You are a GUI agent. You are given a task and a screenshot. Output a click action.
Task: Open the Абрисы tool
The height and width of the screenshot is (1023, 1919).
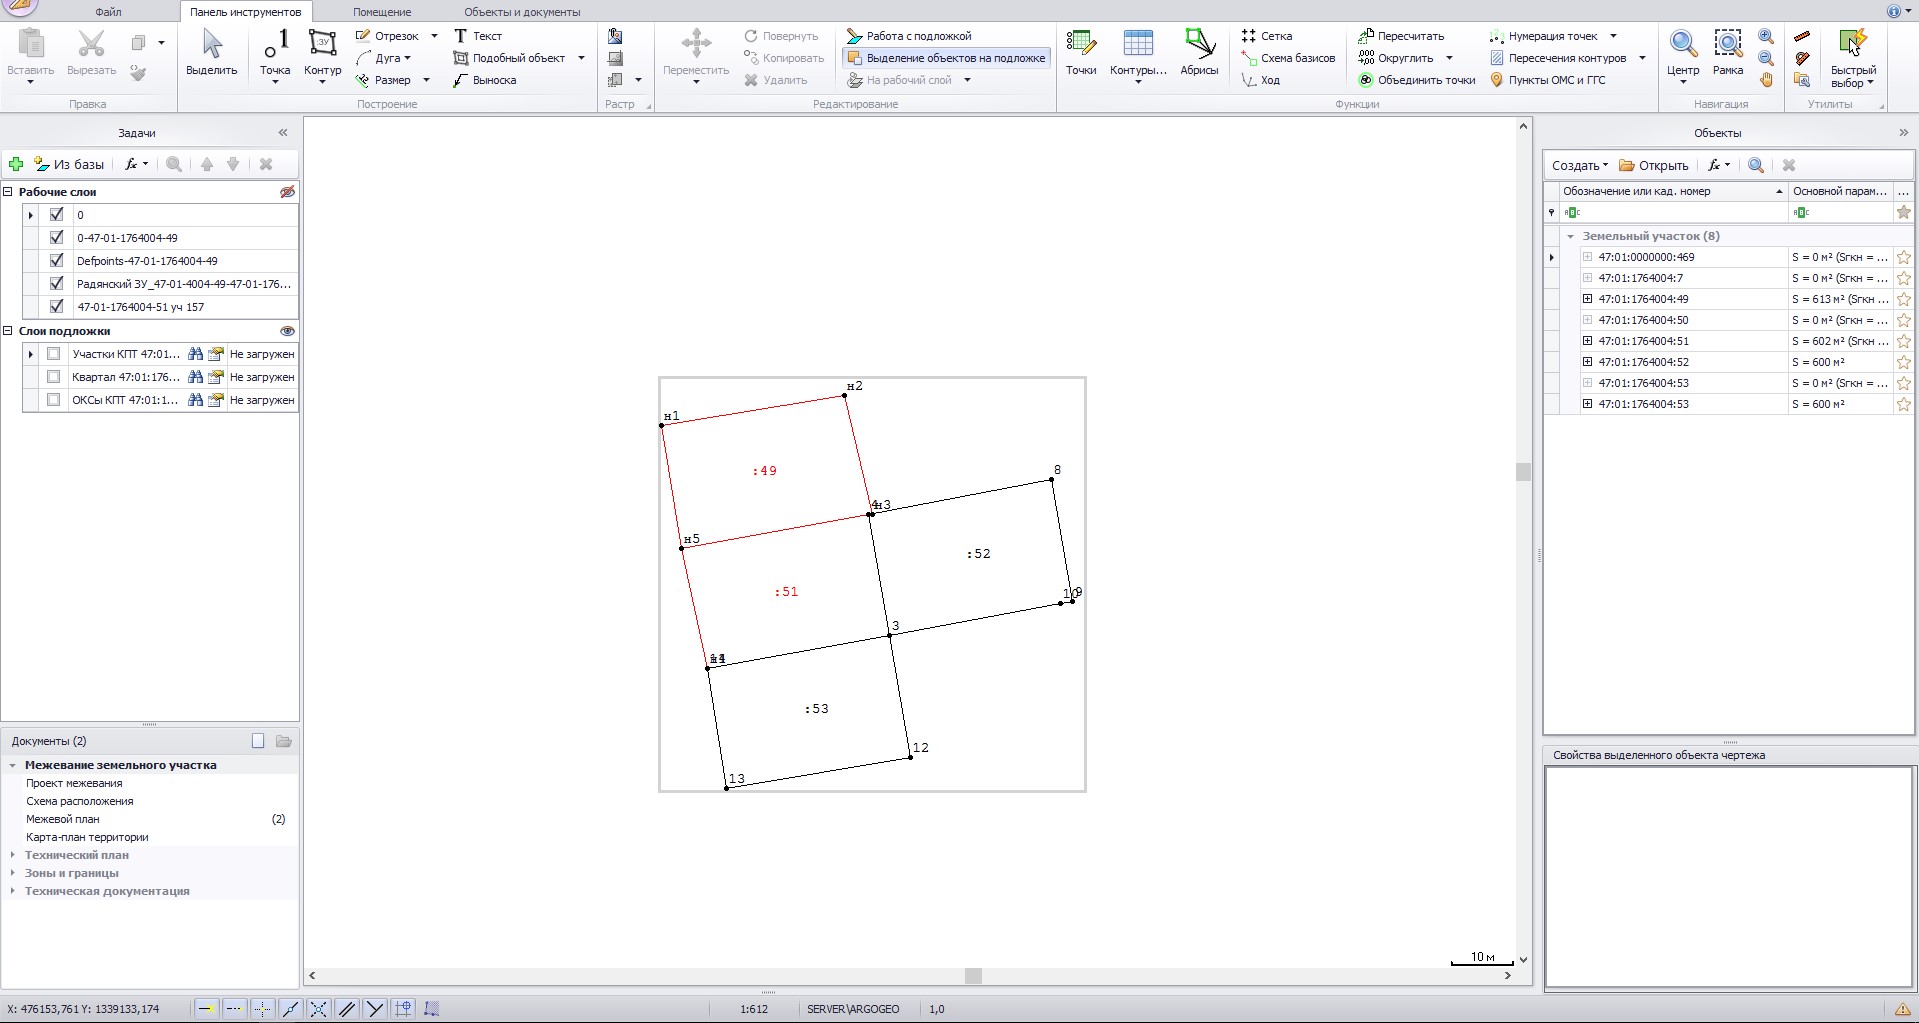click(1198, 53)
